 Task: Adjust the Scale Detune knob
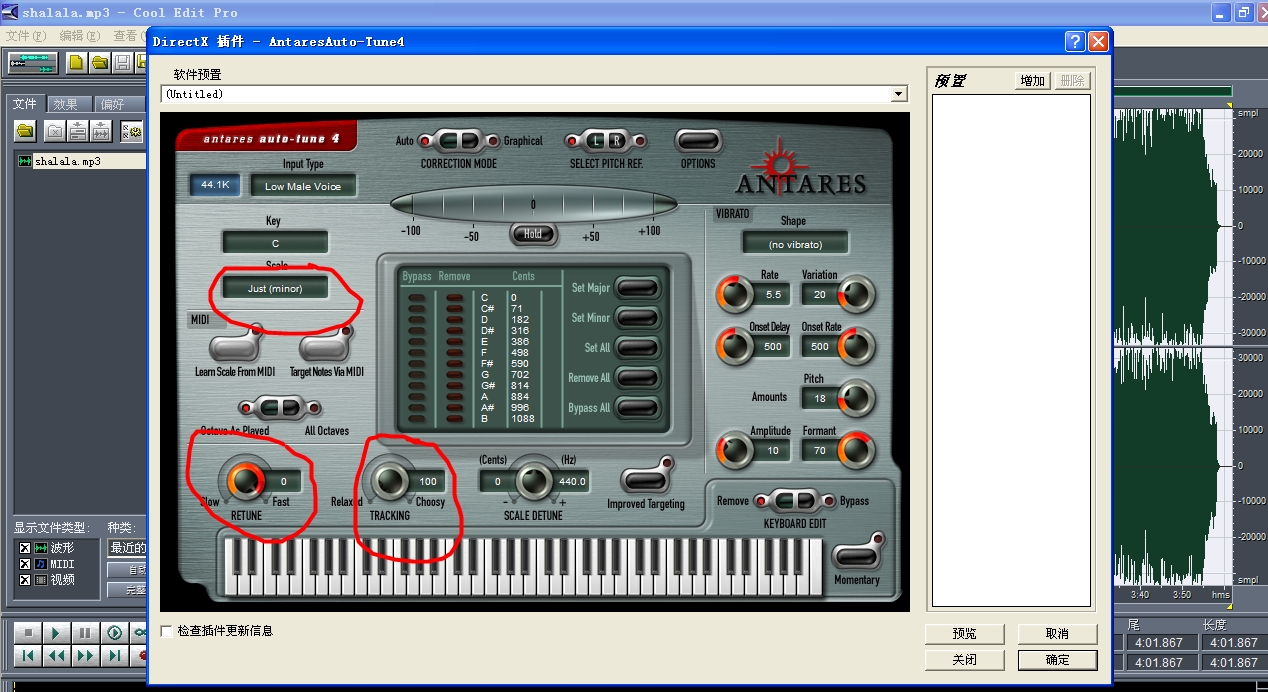coord(533,481)
